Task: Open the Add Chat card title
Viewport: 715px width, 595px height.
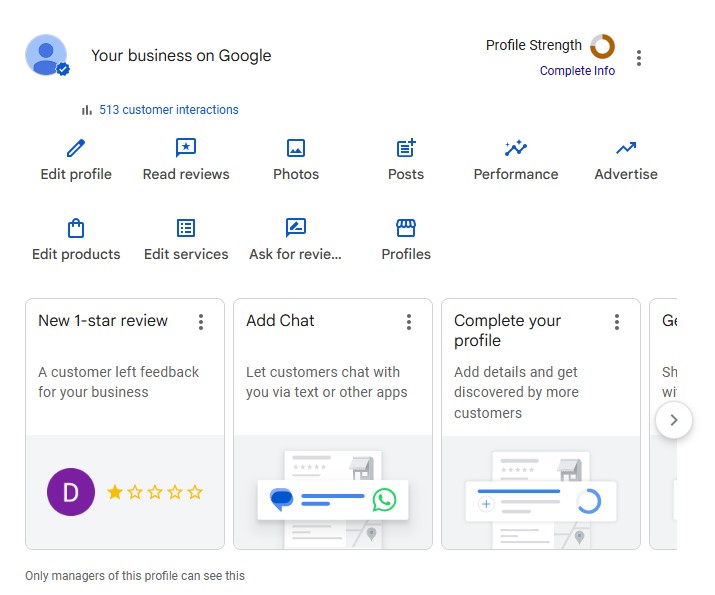Action: coord(280,321)
